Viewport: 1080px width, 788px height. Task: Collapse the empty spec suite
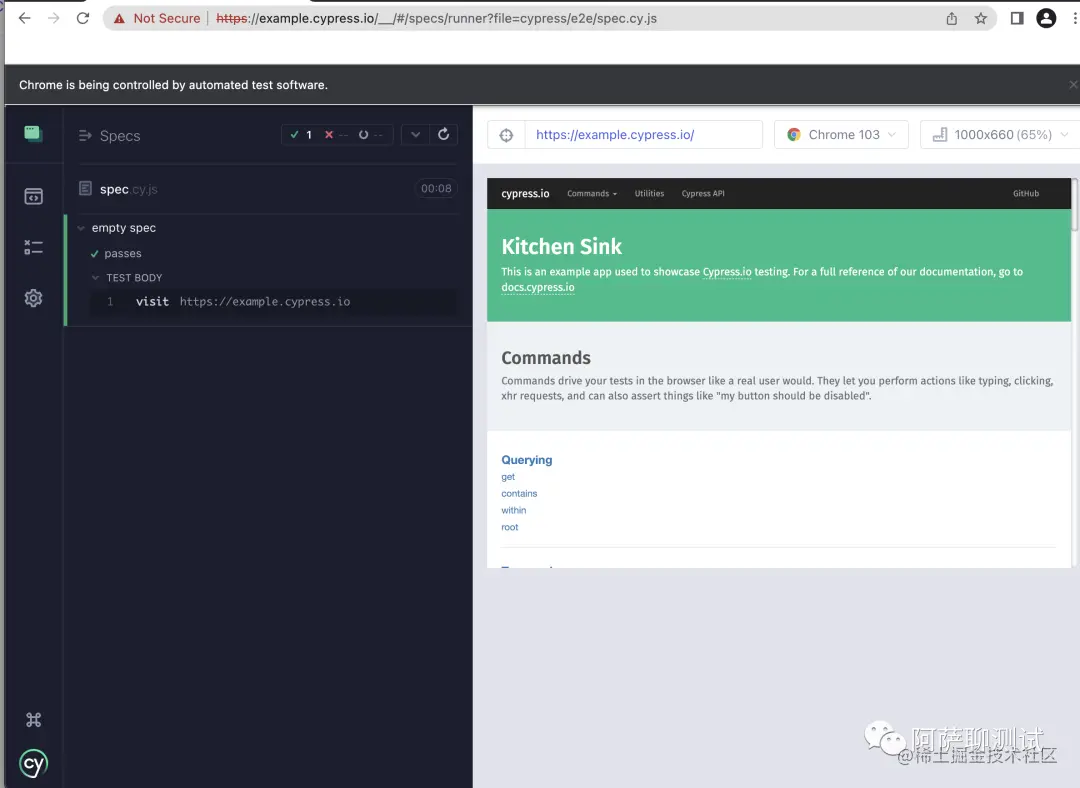pyautogui.click(x=81, y=228)
